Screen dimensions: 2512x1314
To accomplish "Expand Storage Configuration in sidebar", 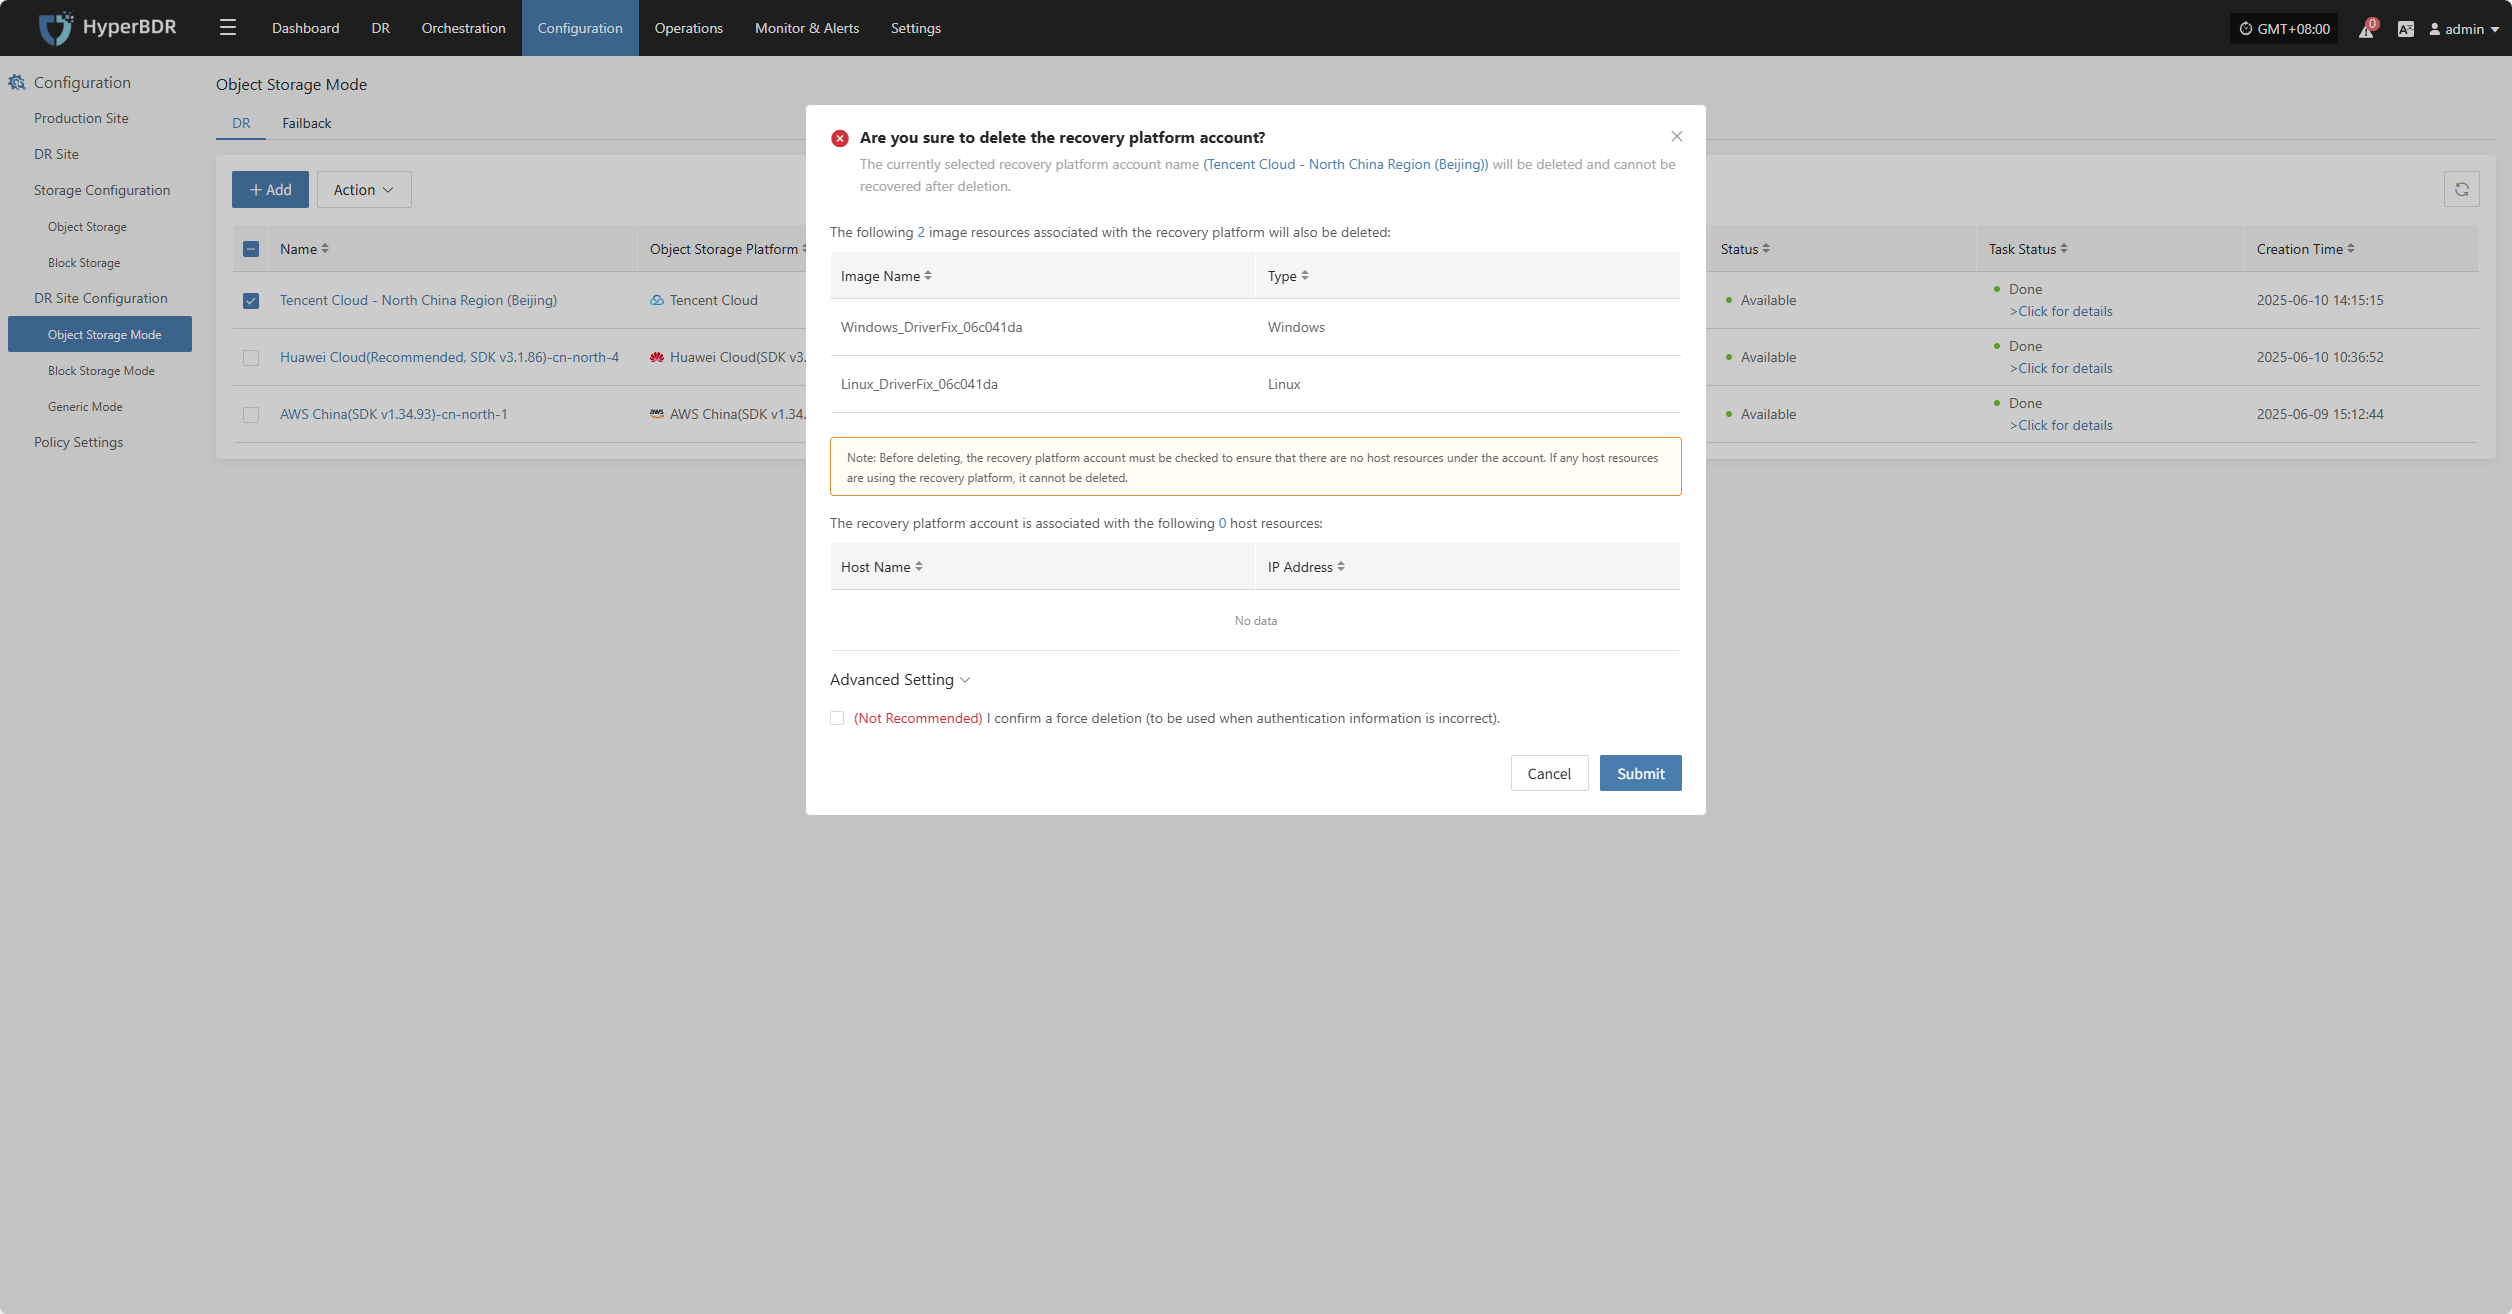I will [102, 190].
